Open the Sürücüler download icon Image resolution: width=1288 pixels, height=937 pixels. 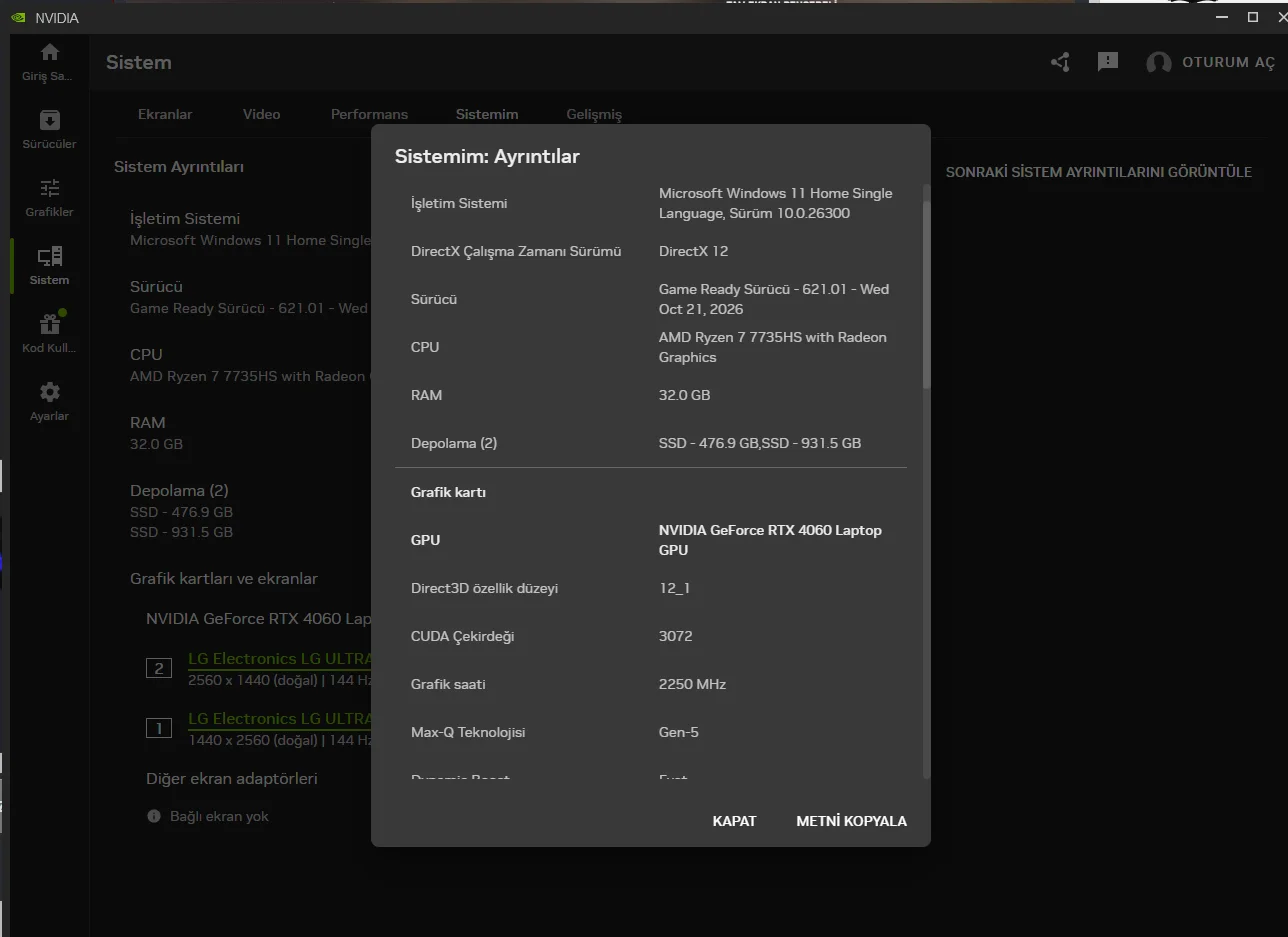(49, 120)
